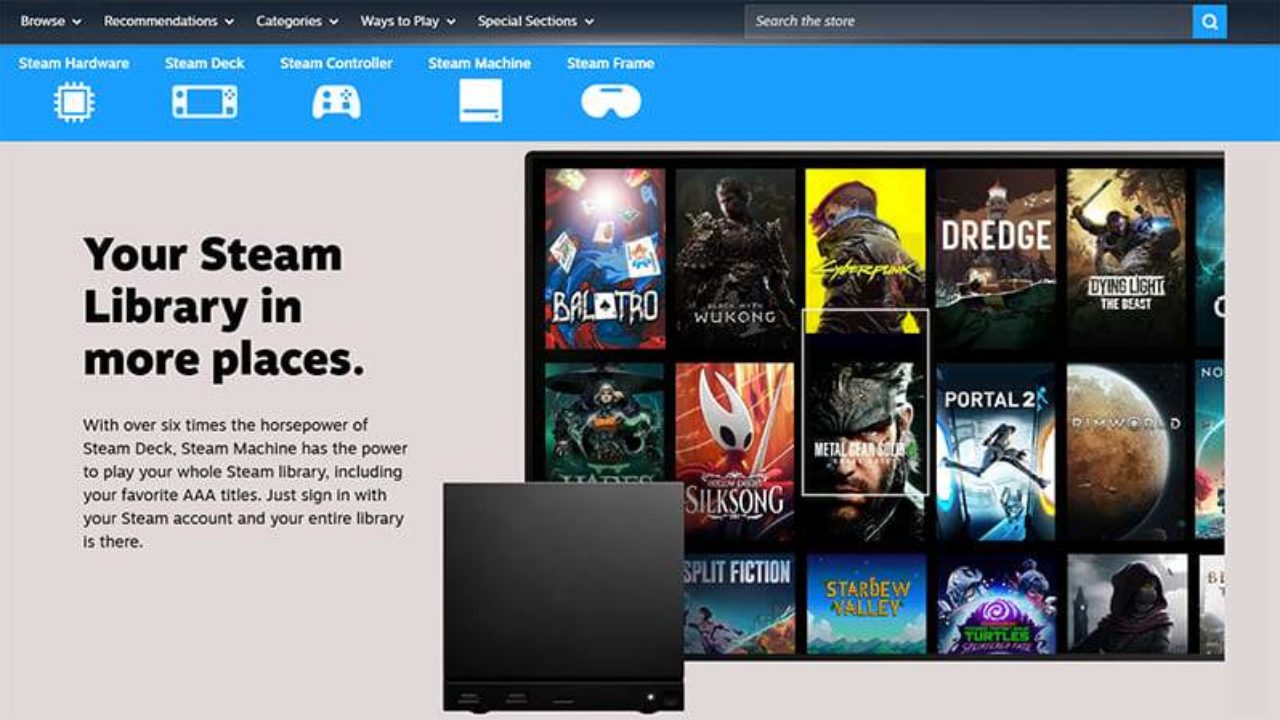Click inside the store search field
This screenshot has height=720, width=1280.
click(950, 20)
